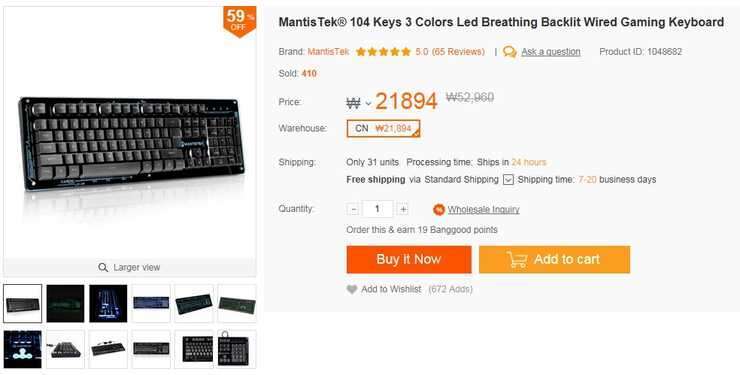Viewport: 740px width, 375px height.
Task: Open the currency dropdown arrow beside price
Action: 369,104
